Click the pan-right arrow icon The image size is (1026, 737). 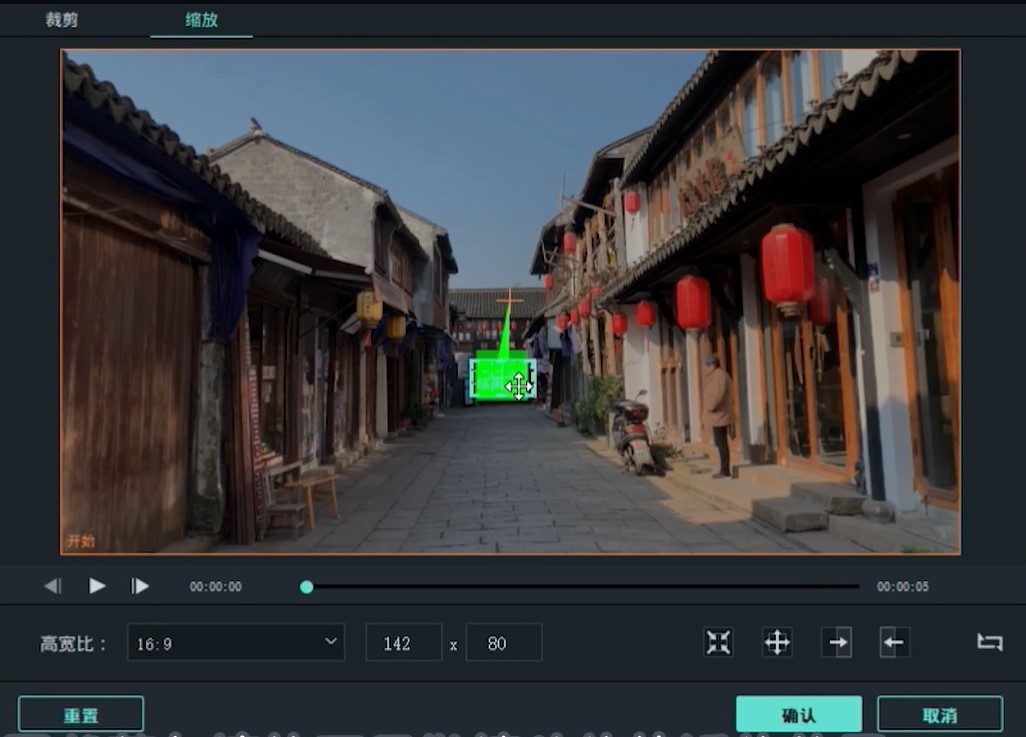pos(838,643)
